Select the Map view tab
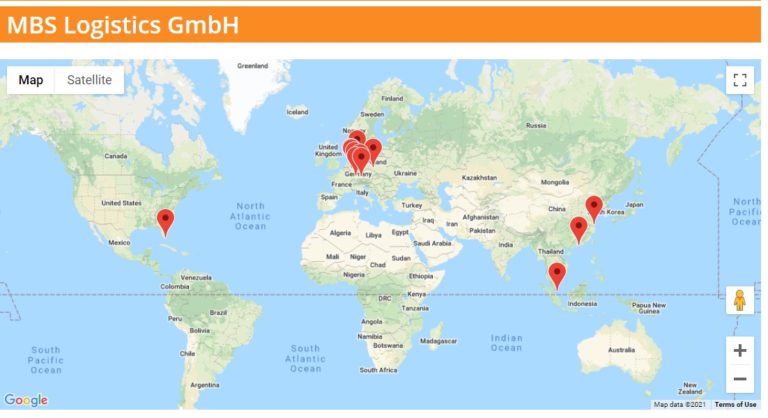This screenshot has width=768, height=418. point(31,80)
